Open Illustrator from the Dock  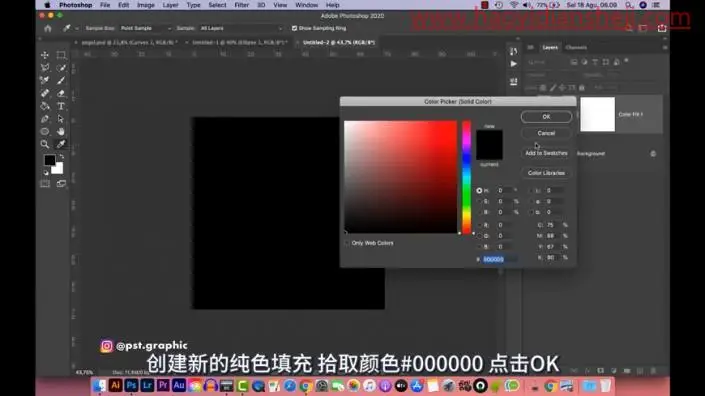(115, 386)
